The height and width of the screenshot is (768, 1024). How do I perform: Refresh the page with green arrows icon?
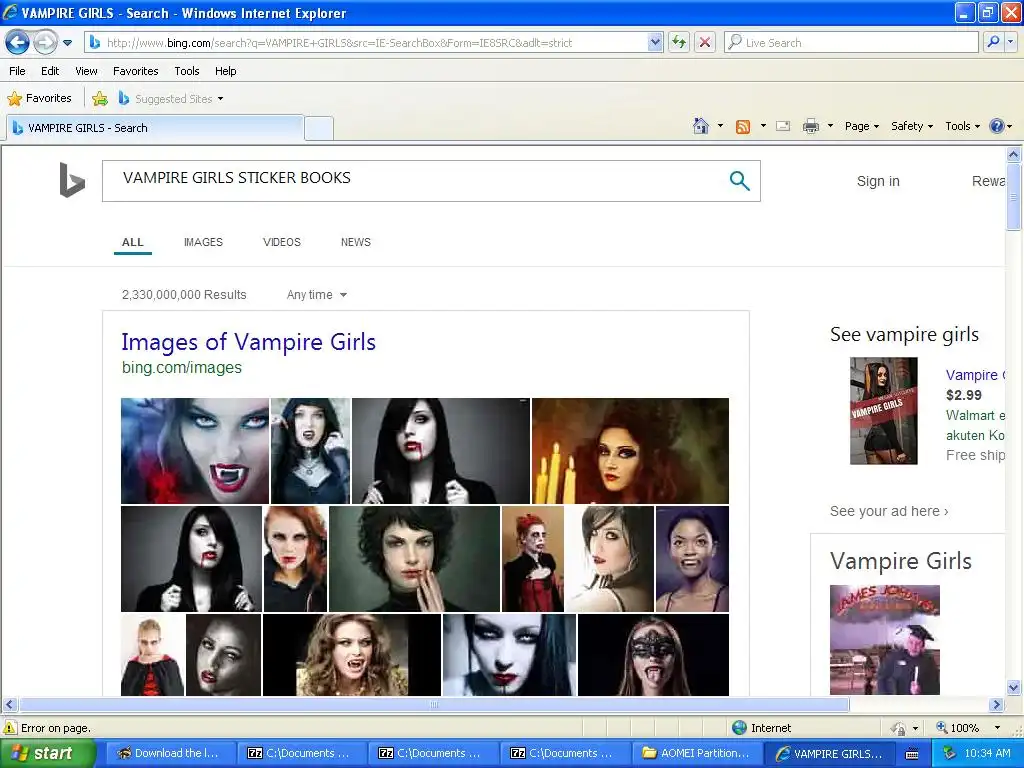(x=679, y=42)
